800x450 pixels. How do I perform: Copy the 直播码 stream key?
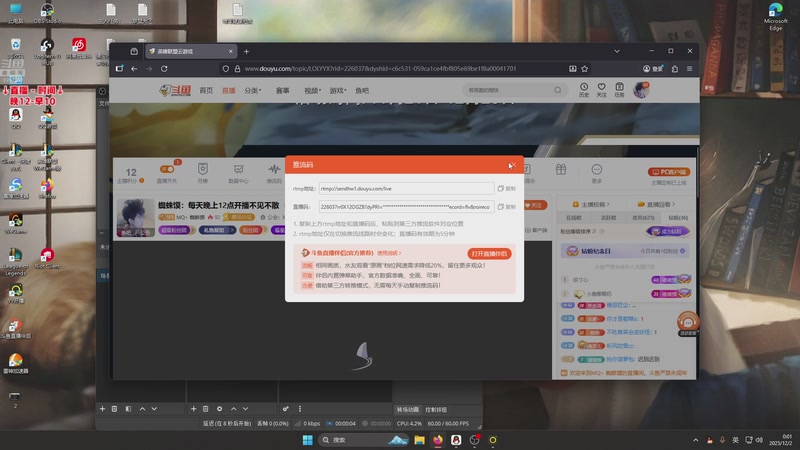click(507, 207)
